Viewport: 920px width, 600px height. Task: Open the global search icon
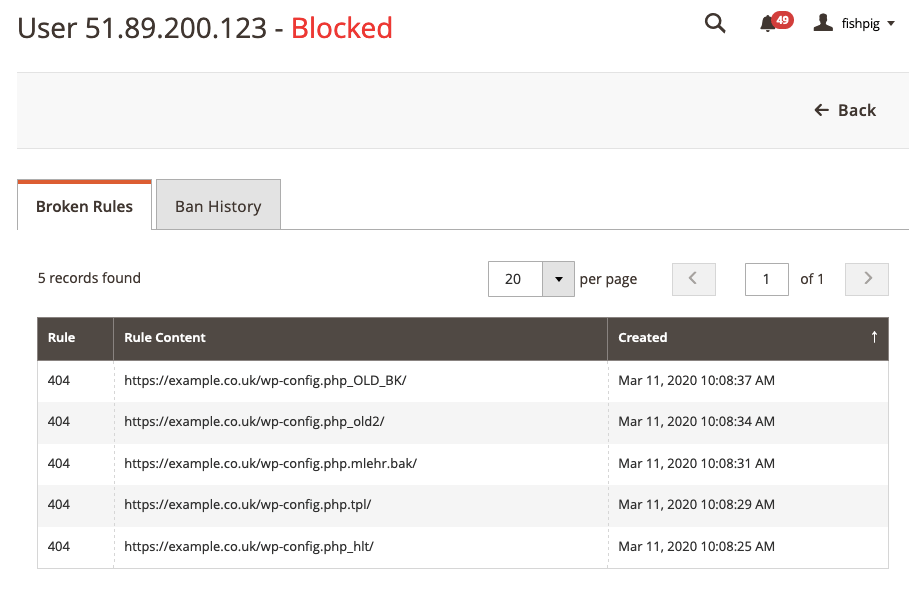click(x=715, y=23)
